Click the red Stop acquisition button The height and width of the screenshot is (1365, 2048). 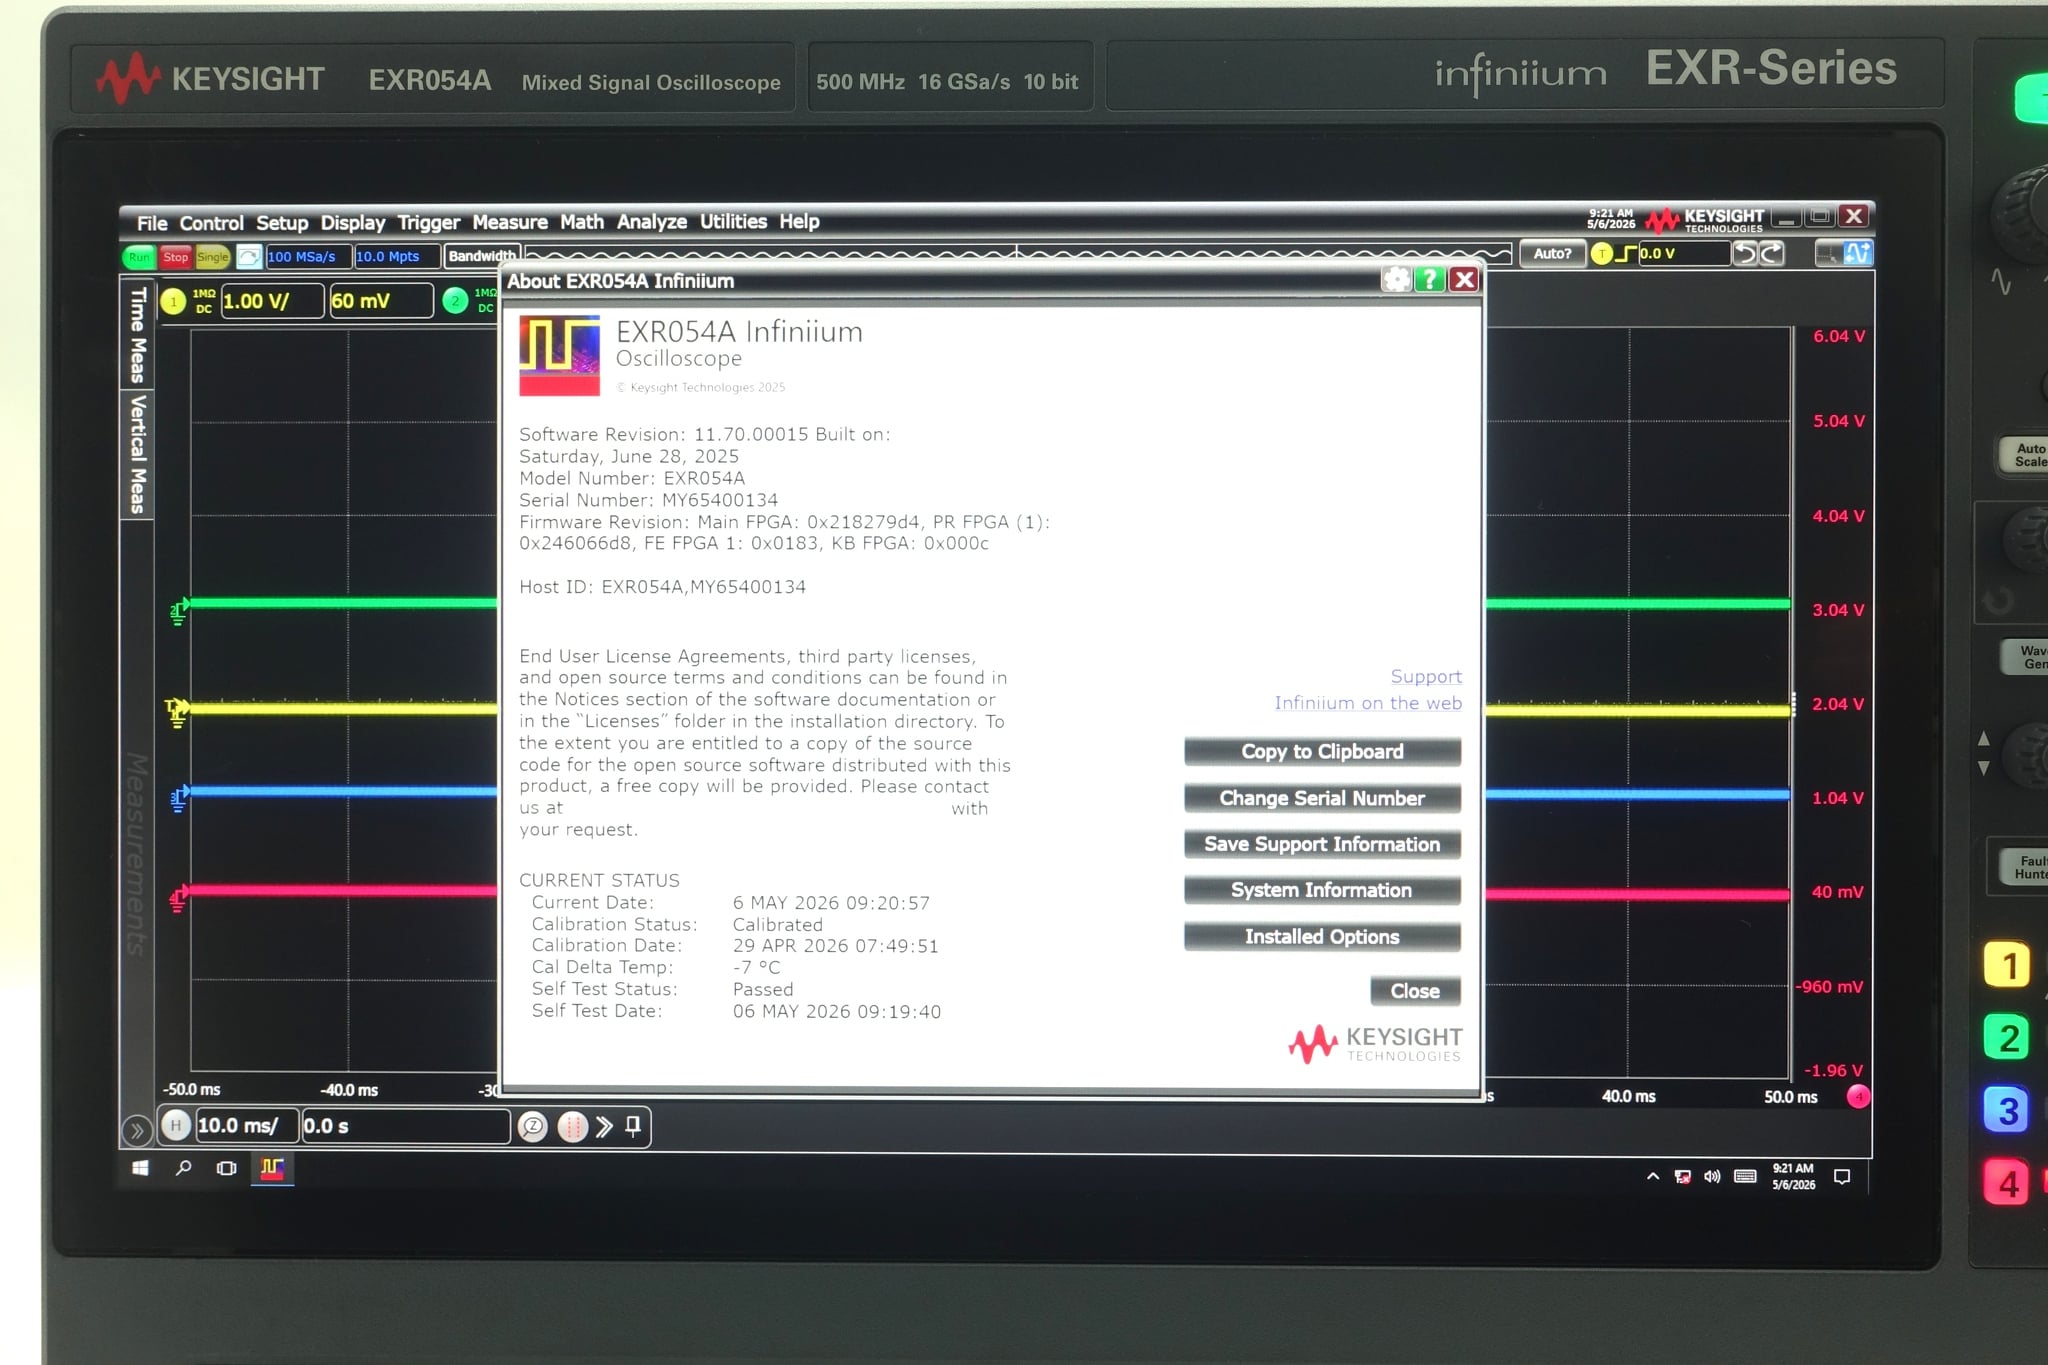[x=175, y=257]
